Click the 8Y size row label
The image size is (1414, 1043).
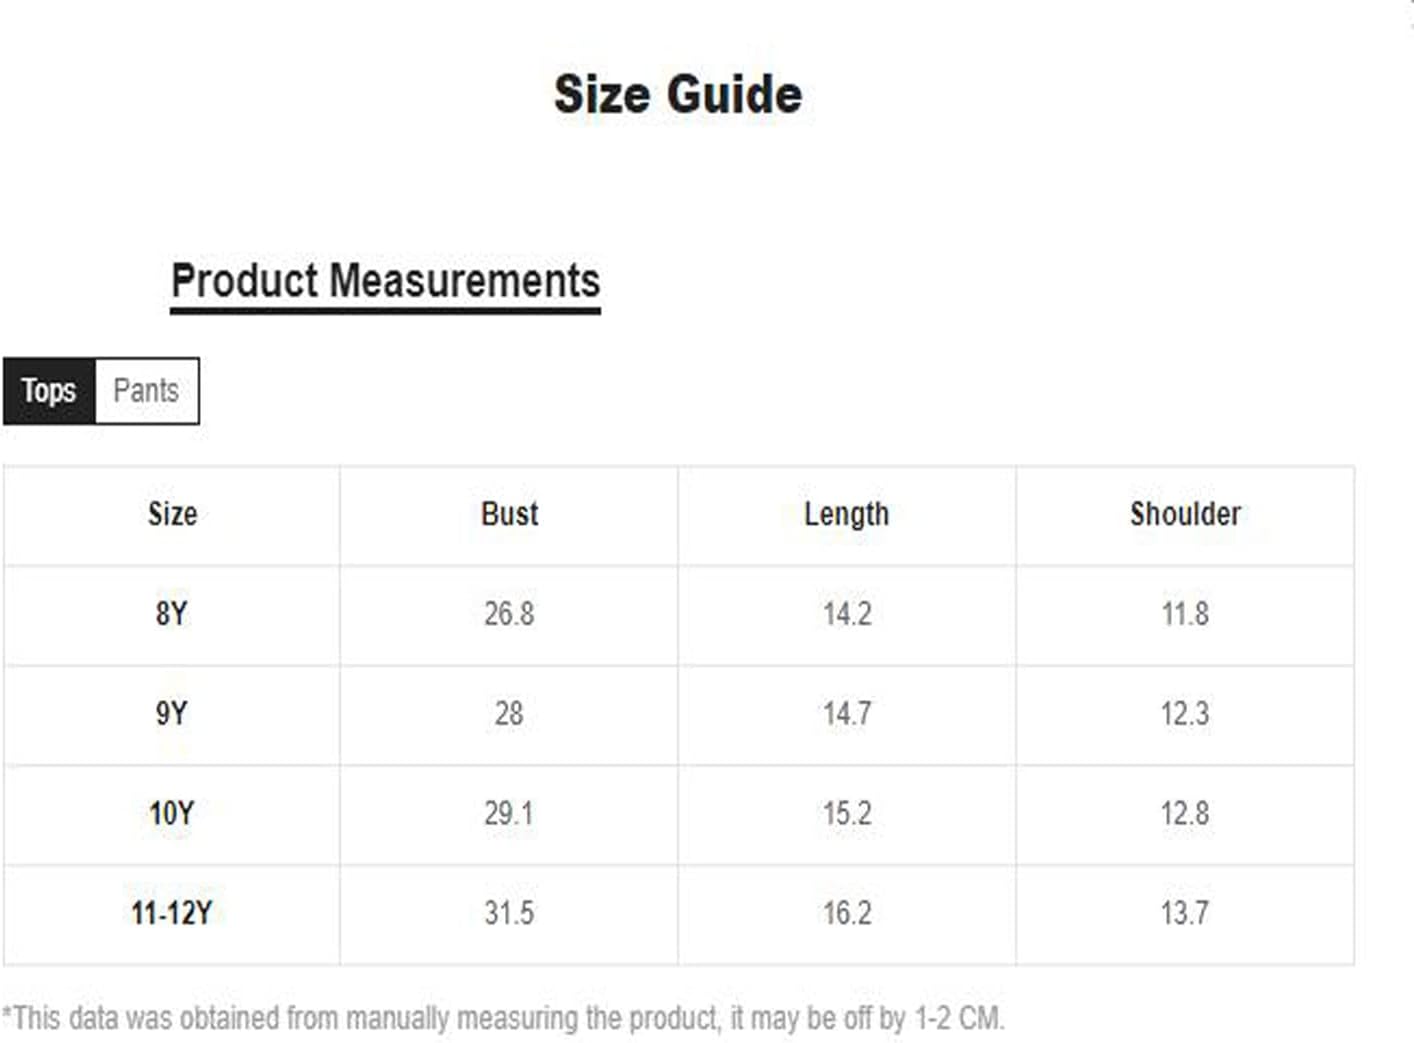171,613
